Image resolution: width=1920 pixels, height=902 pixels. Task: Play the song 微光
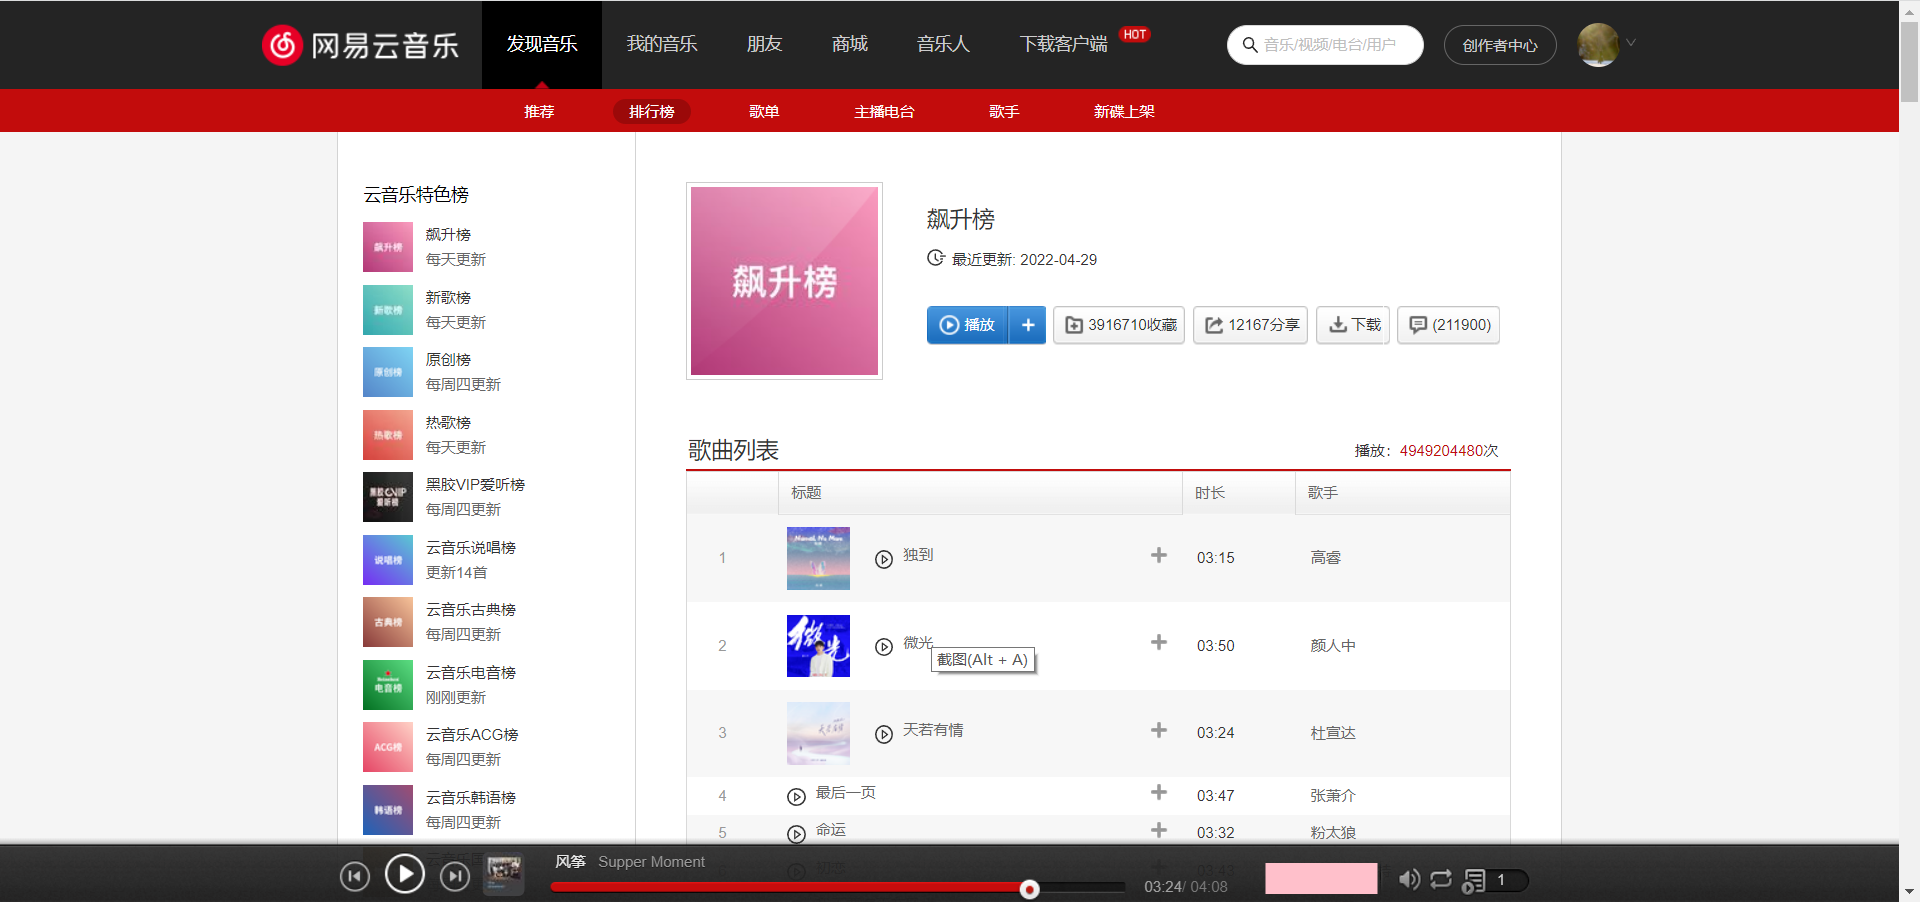pyautogui.click(x=884, y=647)
